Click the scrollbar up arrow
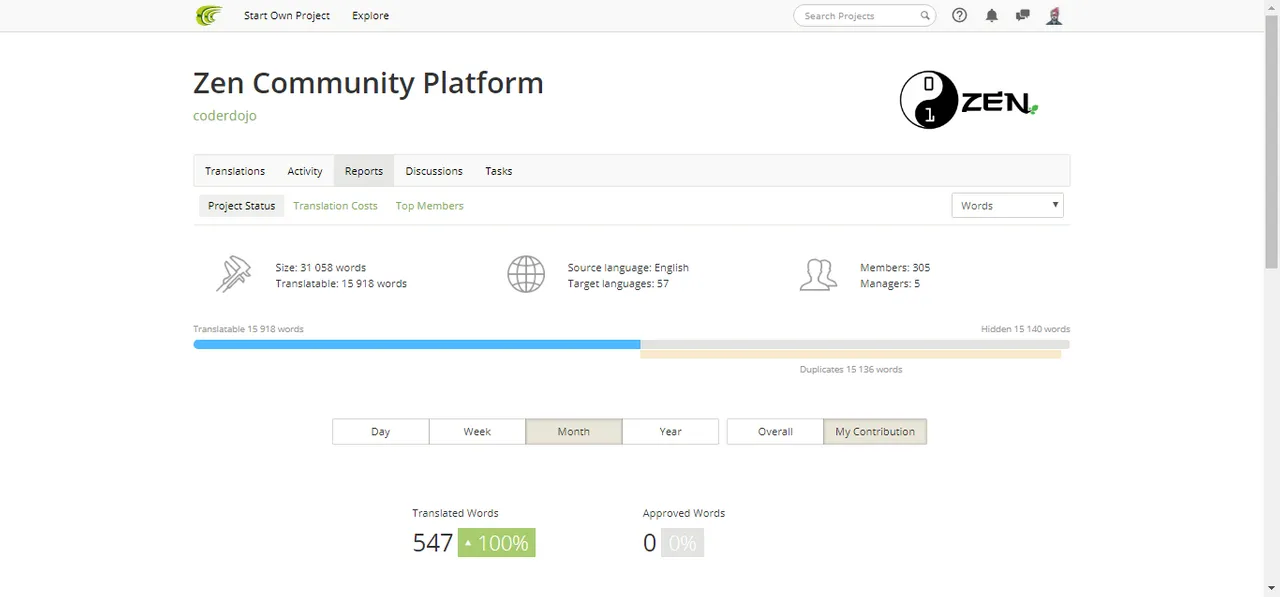 (x=1272, y=6)
